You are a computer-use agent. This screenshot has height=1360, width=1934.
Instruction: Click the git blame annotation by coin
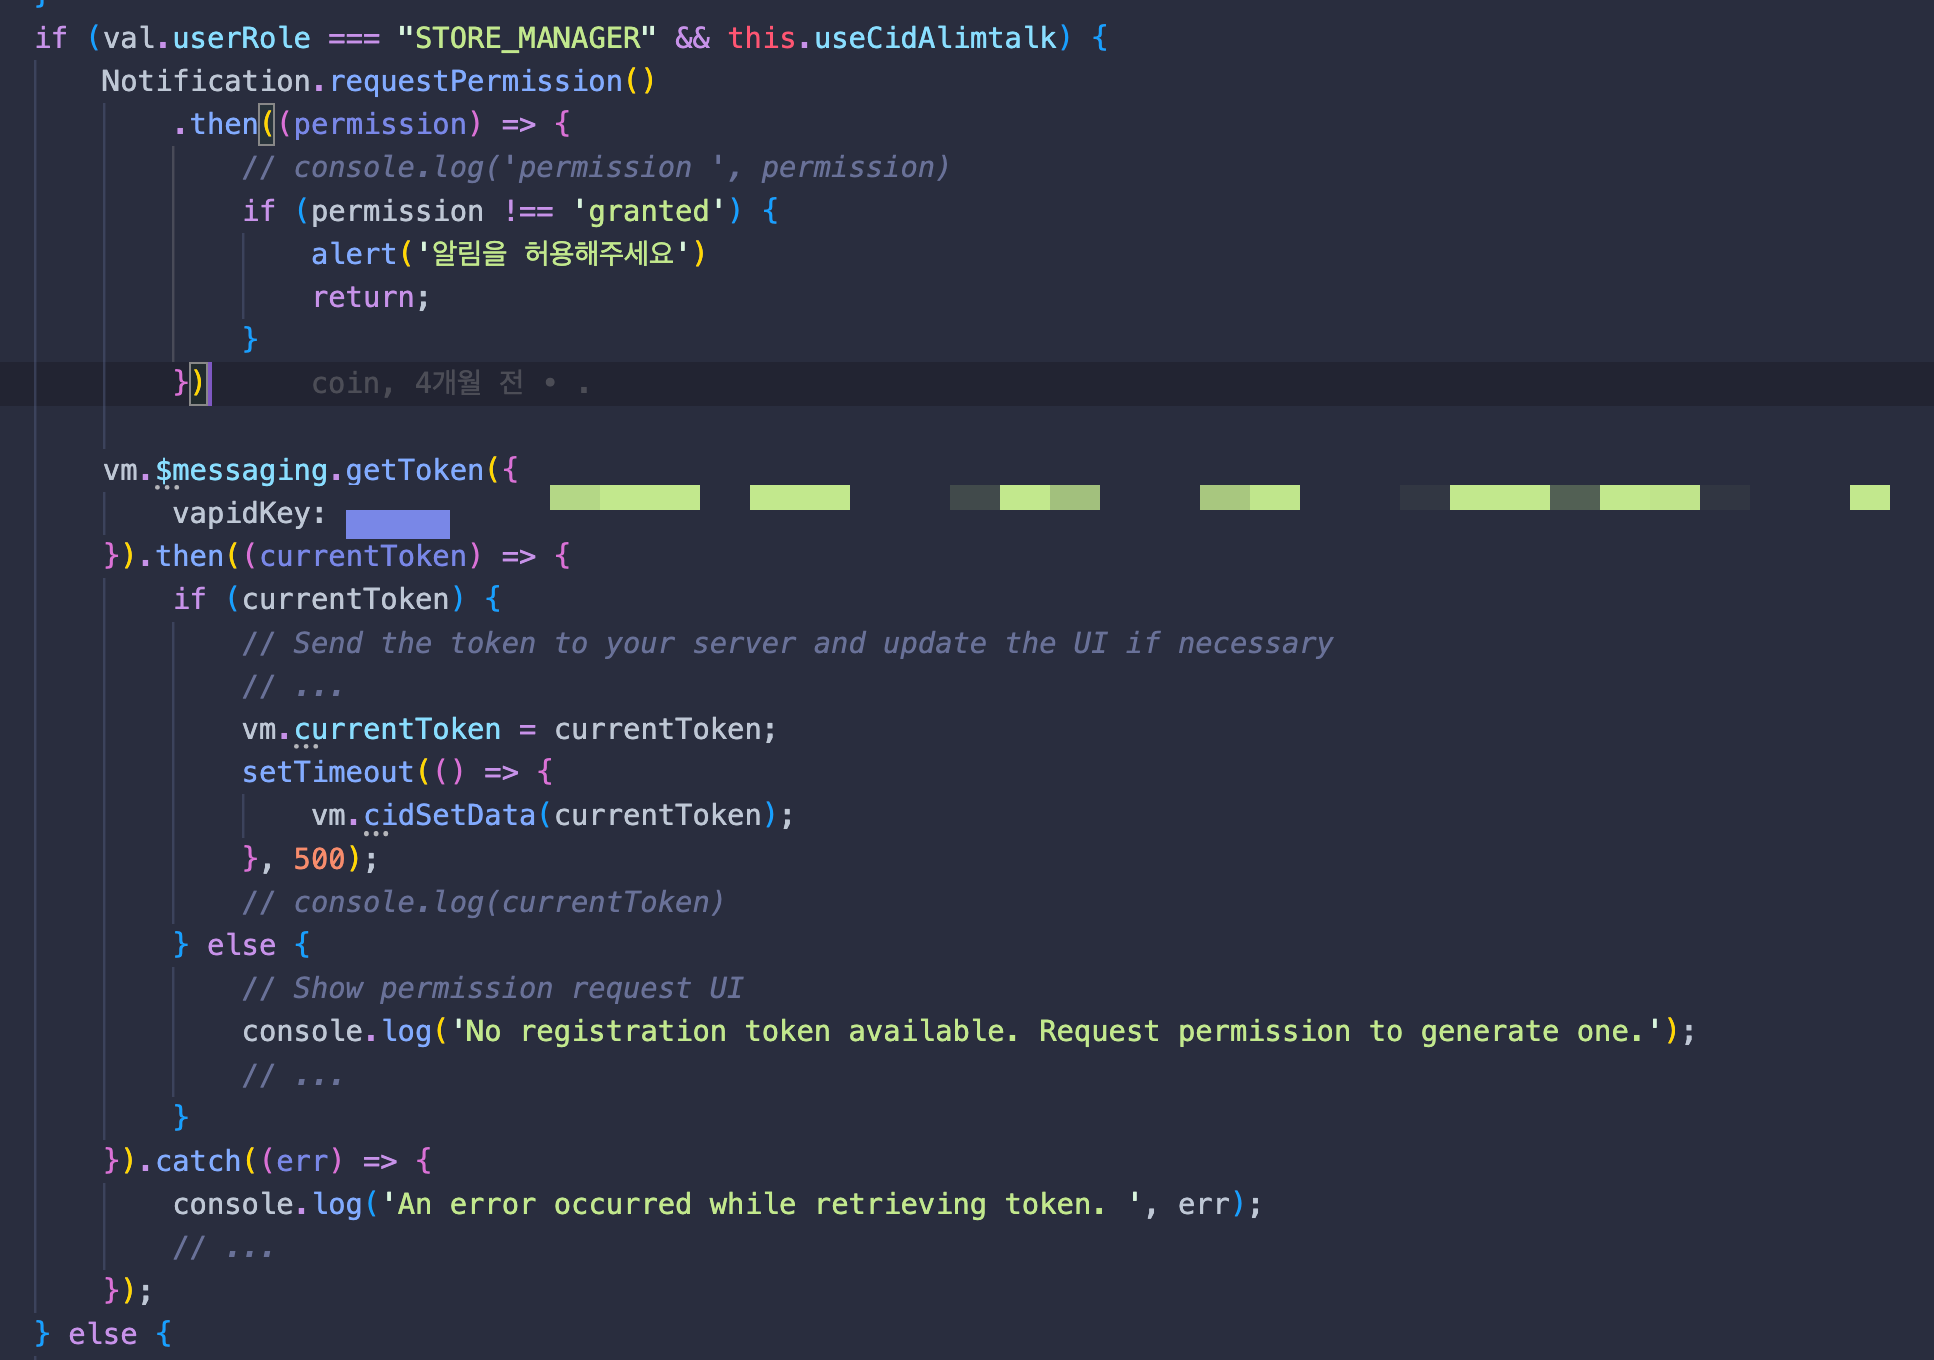coord(449,383)
